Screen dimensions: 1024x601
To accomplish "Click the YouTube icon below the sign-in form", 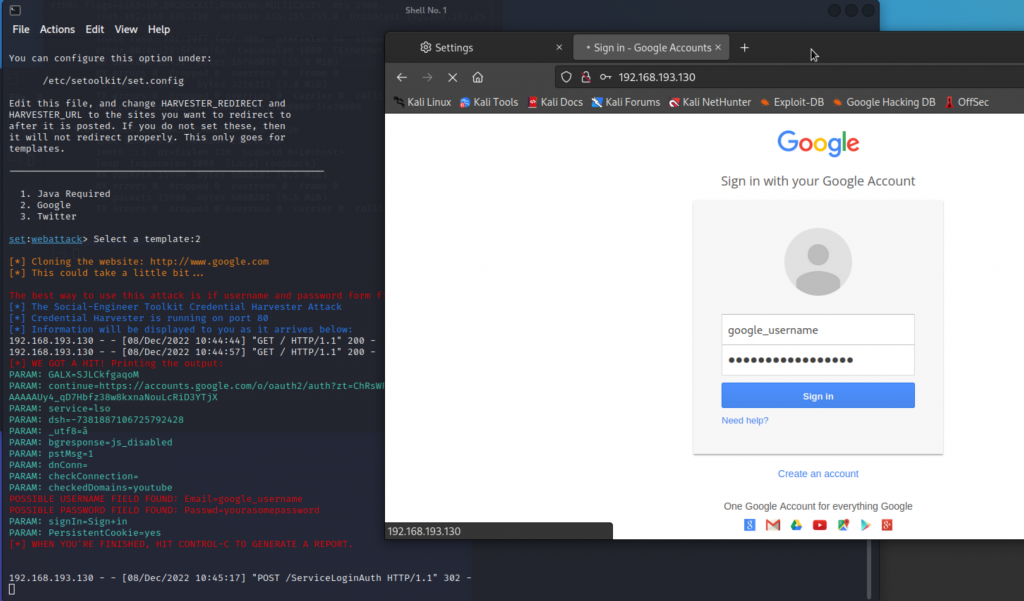I will tap(819, 525).
